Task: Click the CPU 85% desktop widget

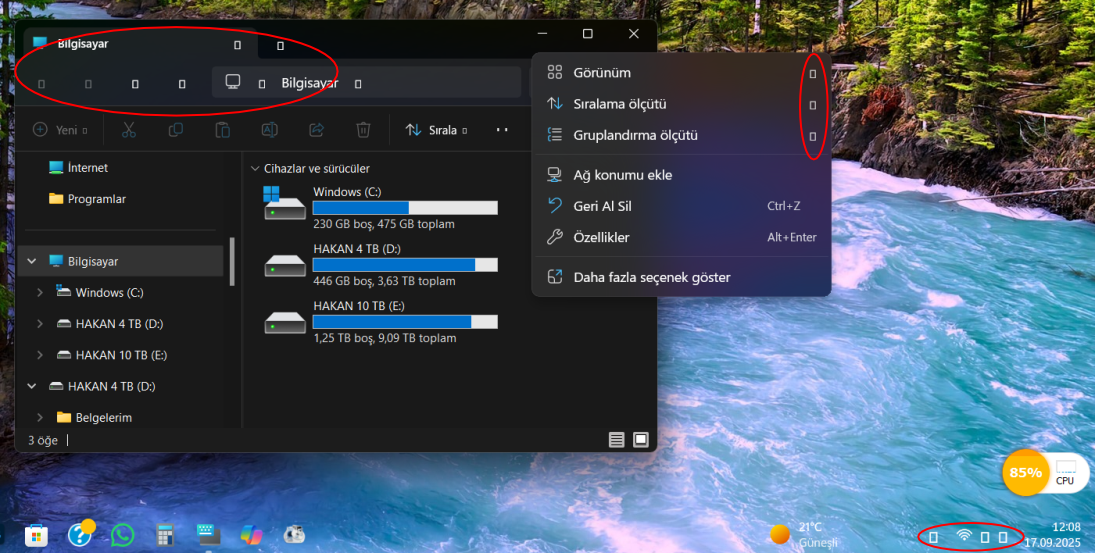Action: tap(1045, 473)
